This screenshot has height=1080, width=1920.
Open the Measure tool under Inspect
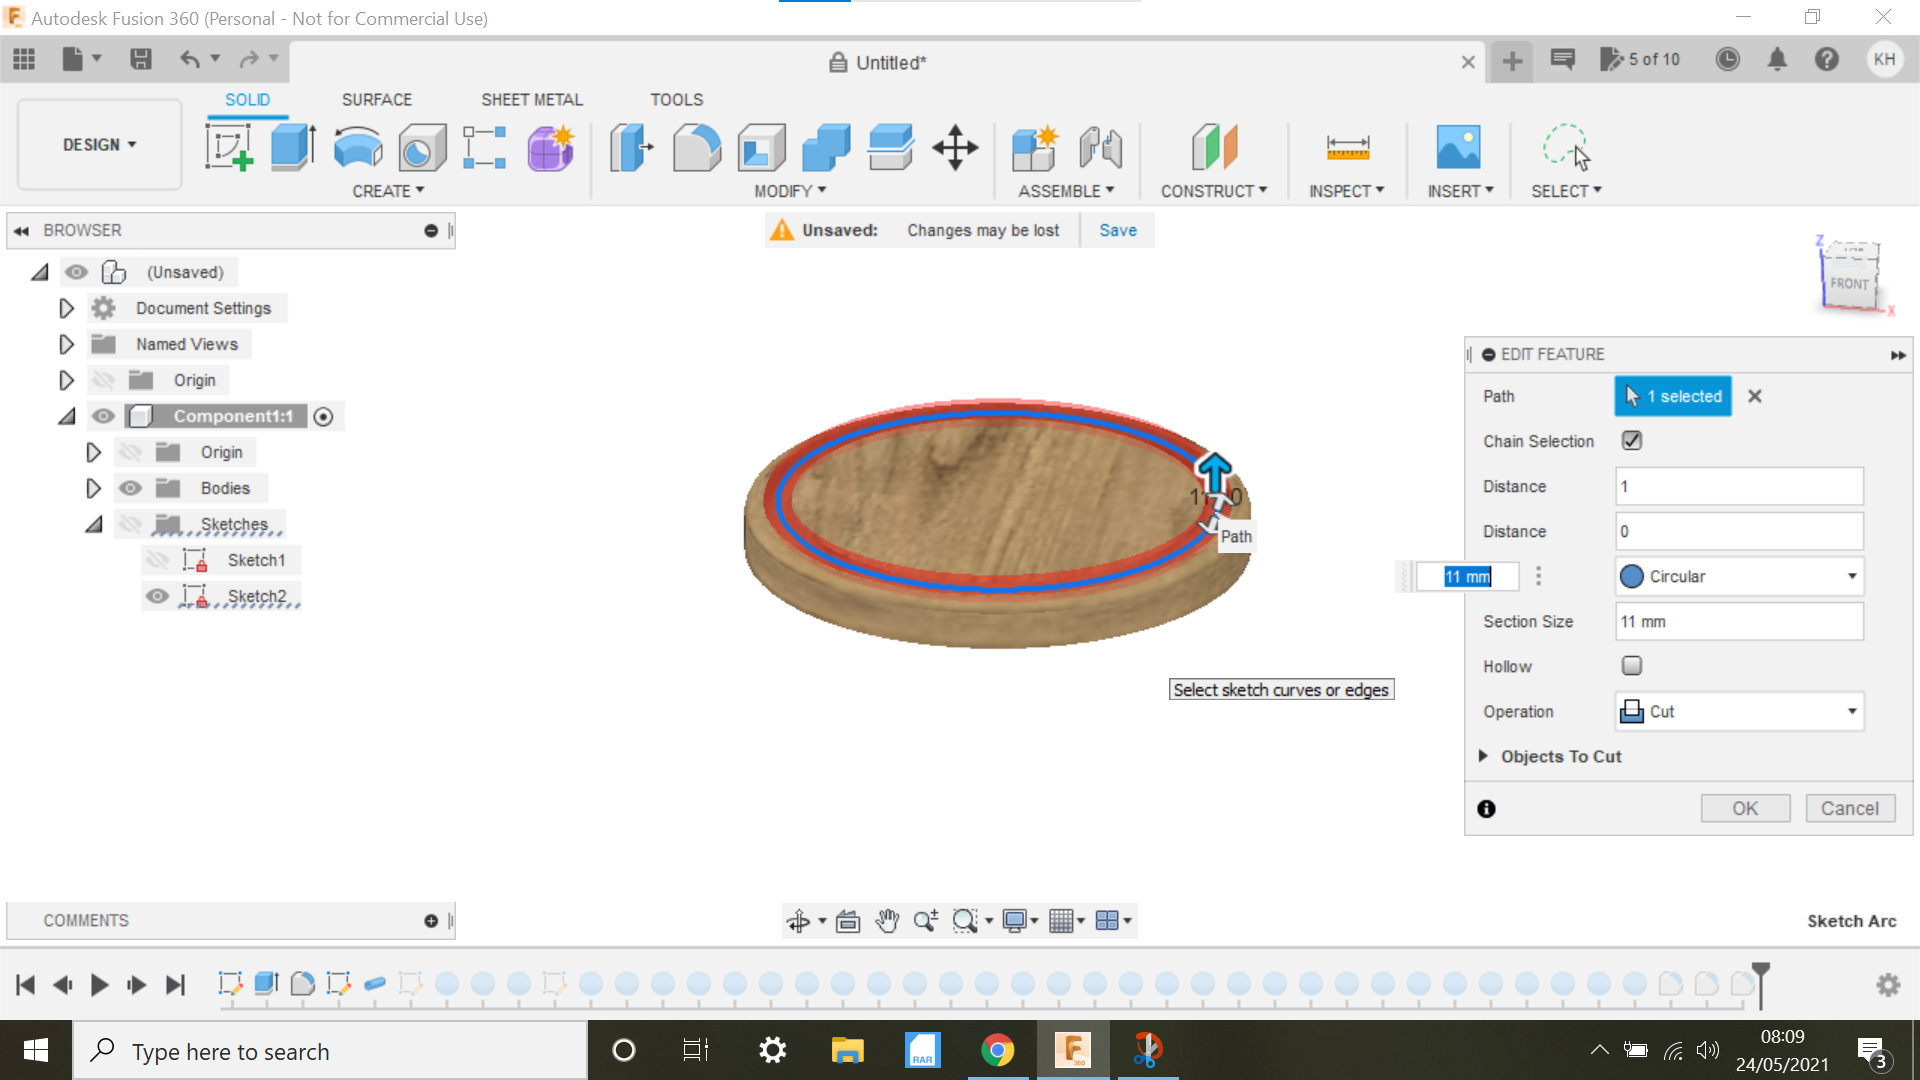tap(1347, 147)
